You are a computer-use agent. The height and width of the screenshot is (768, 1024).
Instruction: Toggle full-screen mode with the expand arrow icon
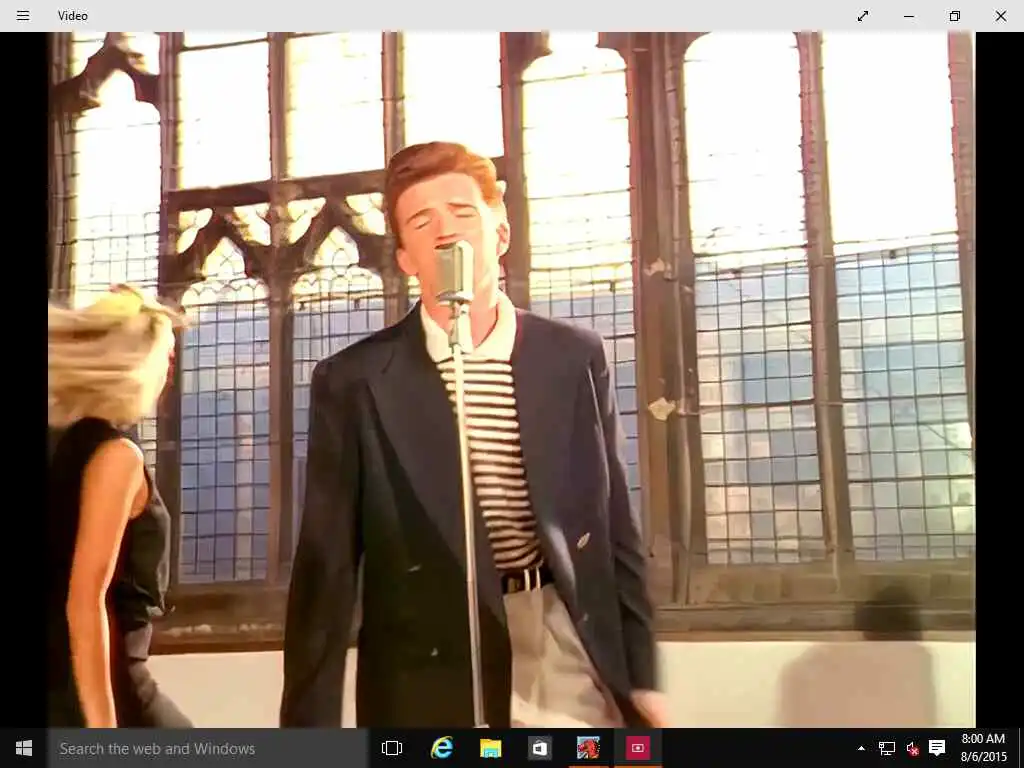coord(863,16)
